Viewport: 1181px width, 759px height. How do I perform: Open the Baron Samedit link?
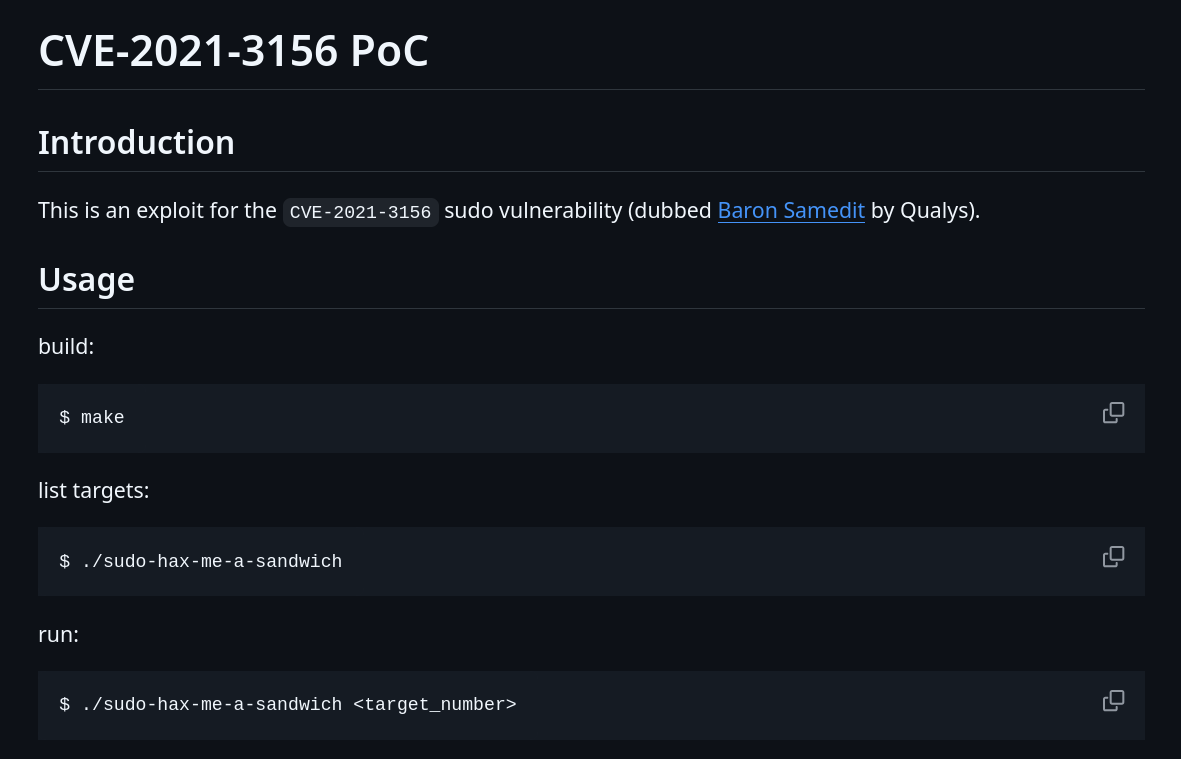(791, 210)
